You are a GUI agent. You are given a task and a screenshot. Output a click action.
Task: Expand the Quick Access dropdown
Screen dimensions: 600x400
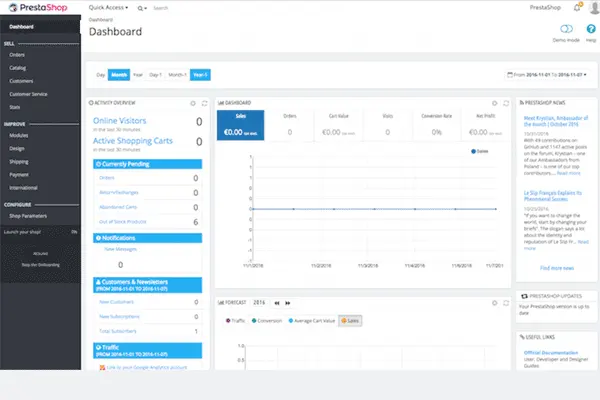pos(107,7)
